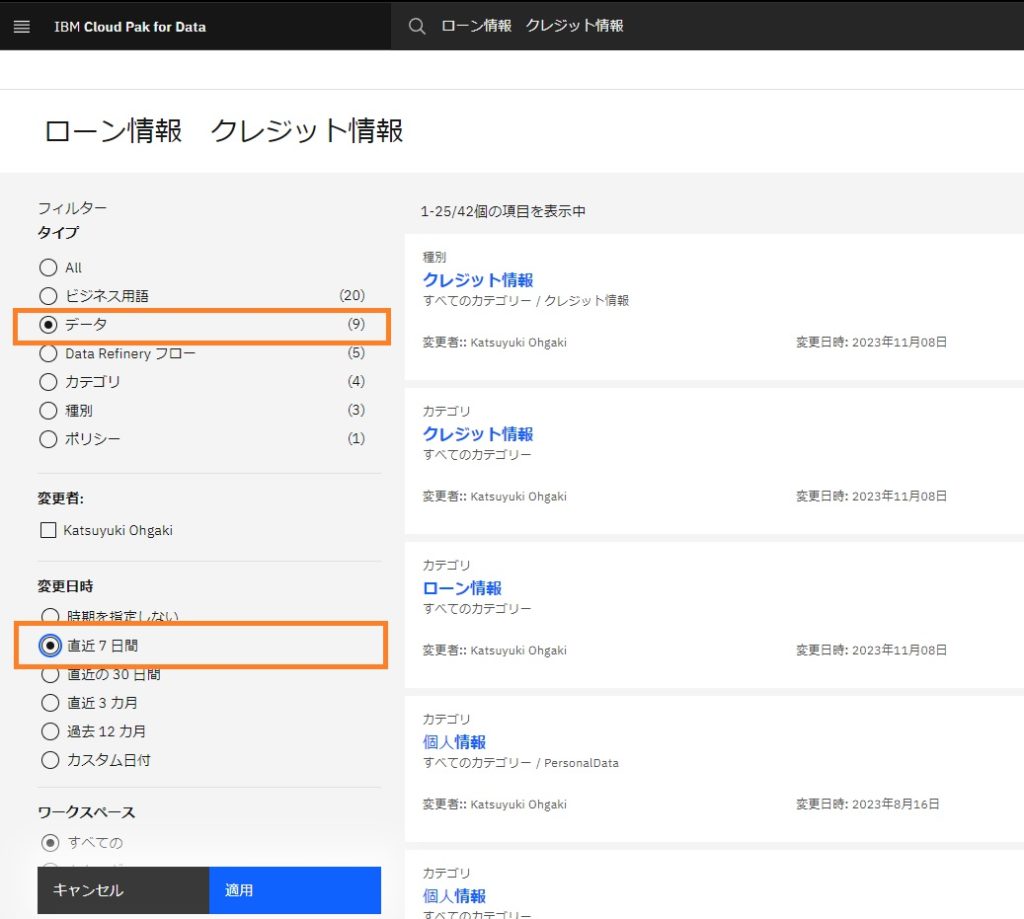1024x919 pixels.
Task: Click the キャンセル button
Action: click(x=123, y=890)
